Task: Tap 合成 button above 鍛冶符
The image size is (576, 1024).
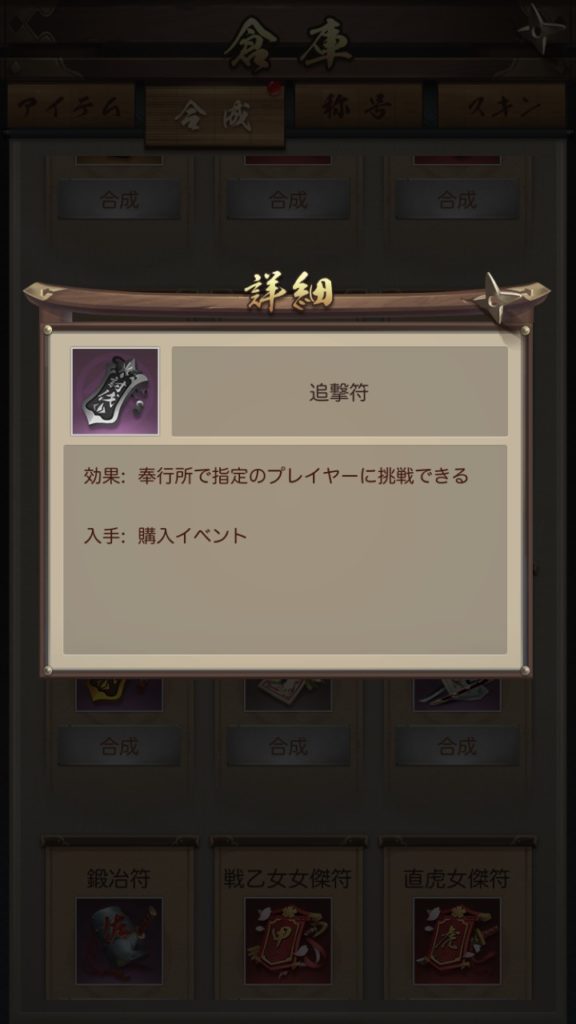Action: 120,746
